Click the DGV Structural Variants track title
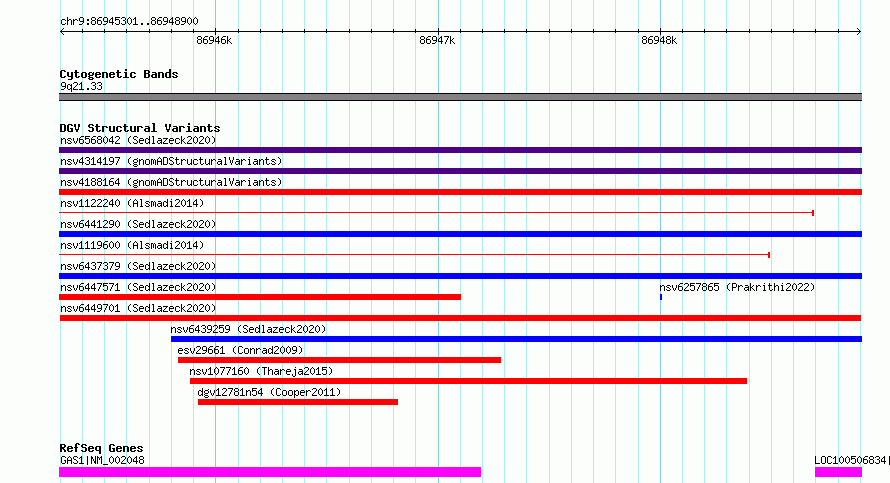This screenshot has width=890, height=483. coord(140,128)
